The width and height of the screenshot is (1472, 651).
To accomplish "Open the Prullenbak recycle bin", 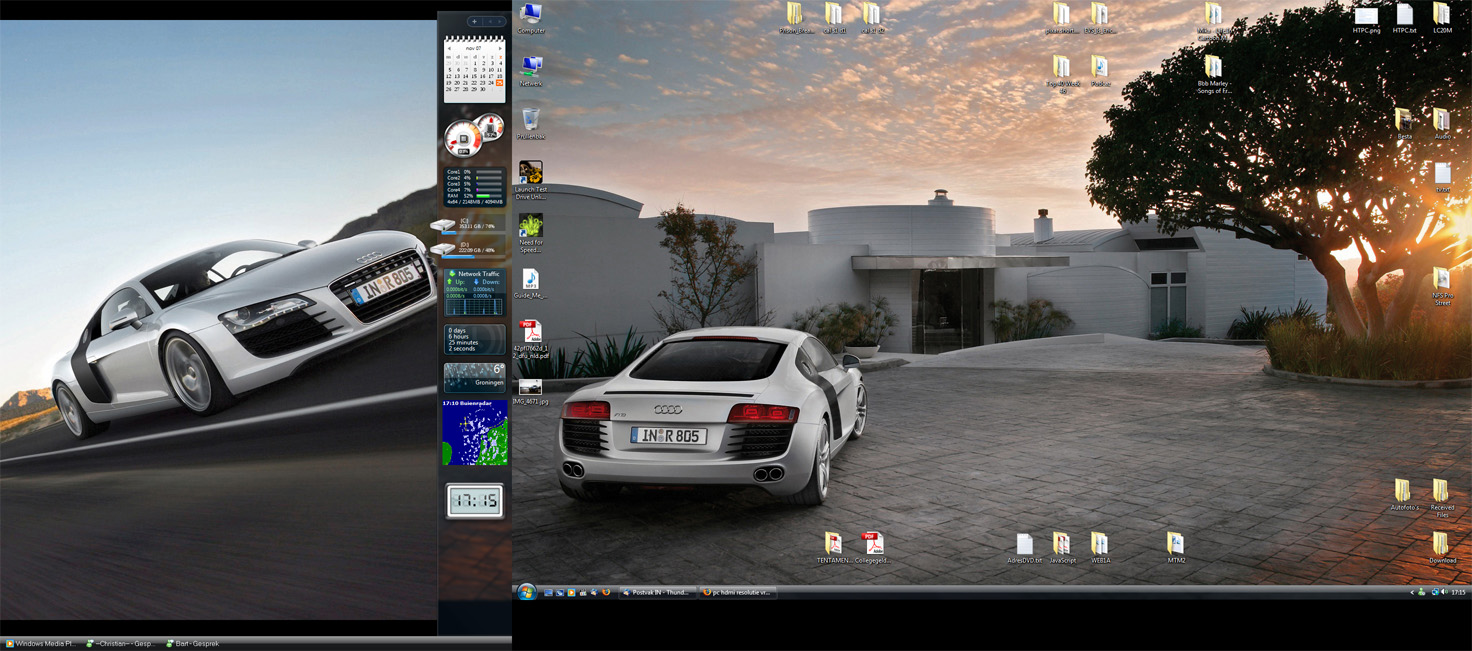I will click(x=531, y=124).
